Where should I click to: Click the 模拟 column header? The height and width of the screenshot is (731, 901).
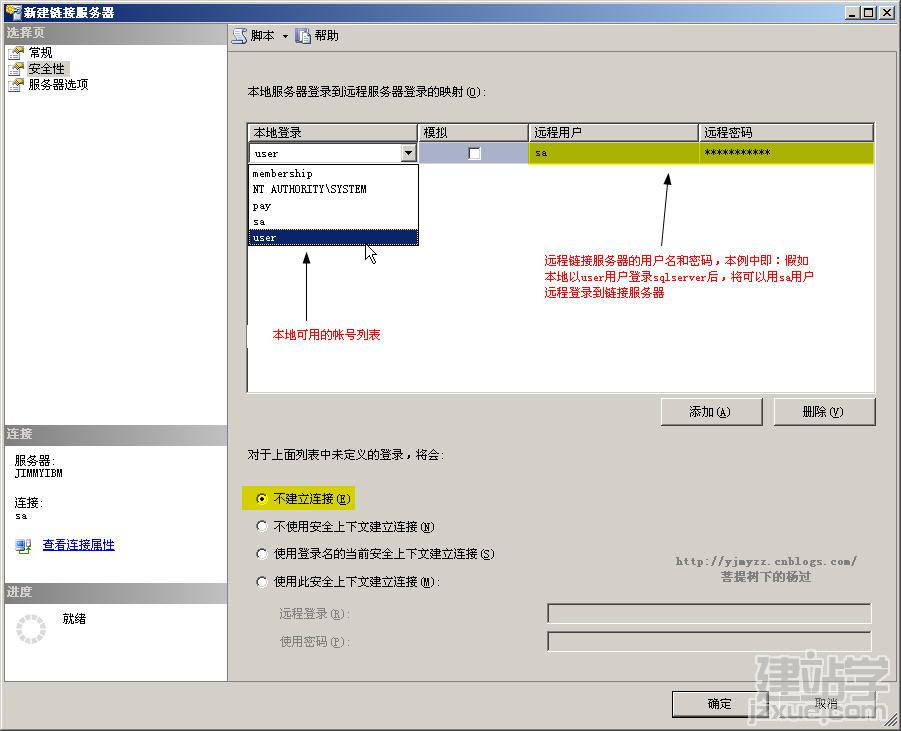[473, 133]
